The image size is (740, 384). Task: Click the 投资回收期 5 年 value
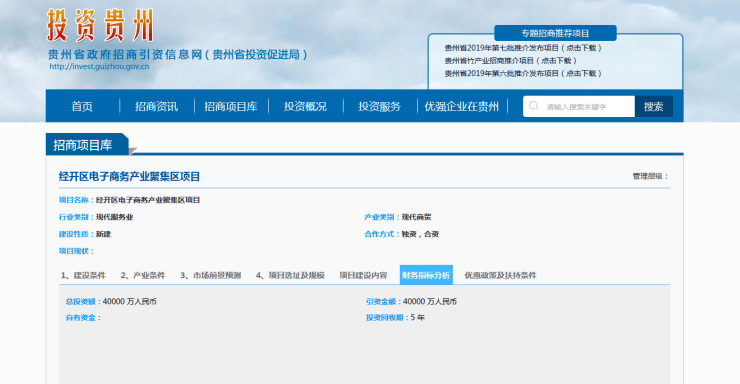point(417,318)
